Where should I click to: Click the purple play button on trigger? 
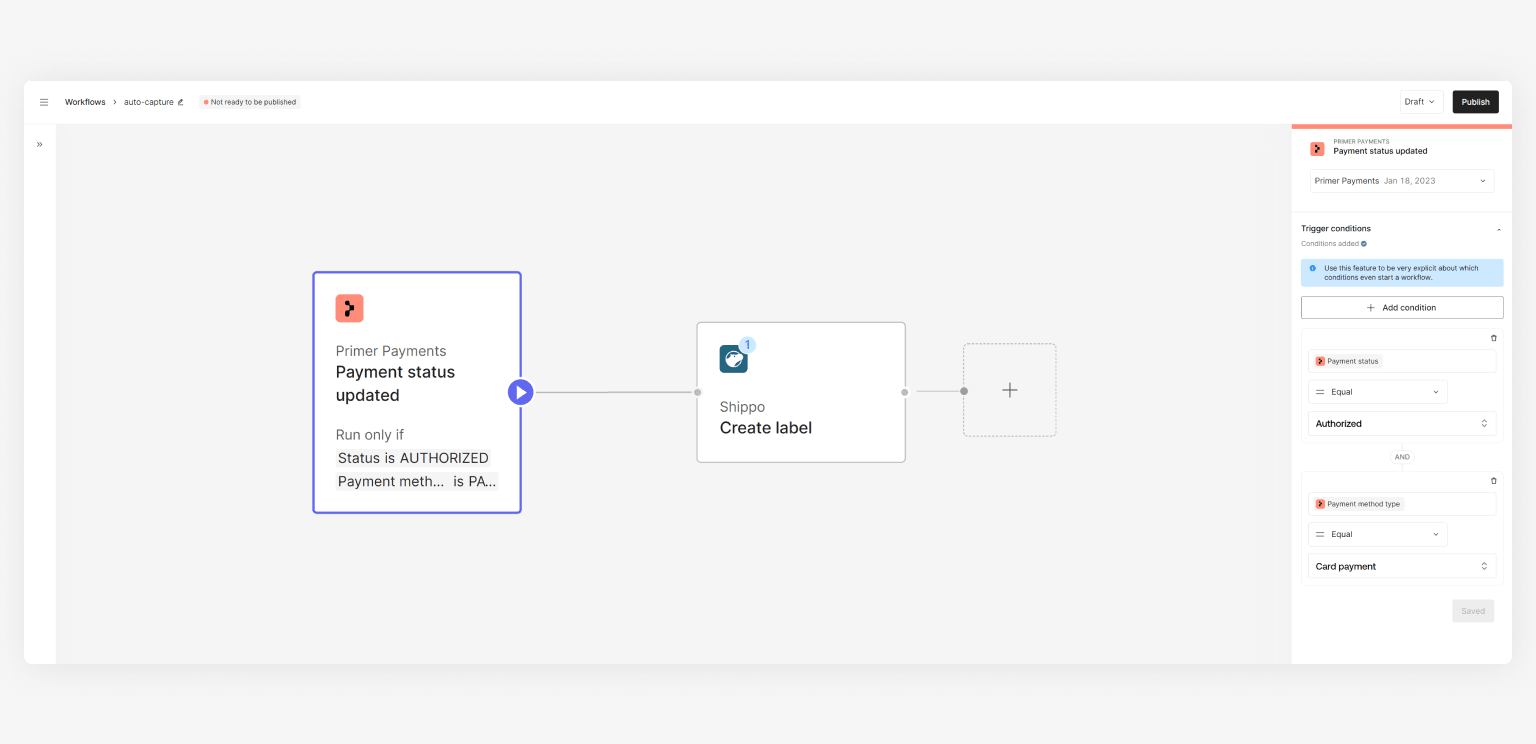click(x=520, y=392)
